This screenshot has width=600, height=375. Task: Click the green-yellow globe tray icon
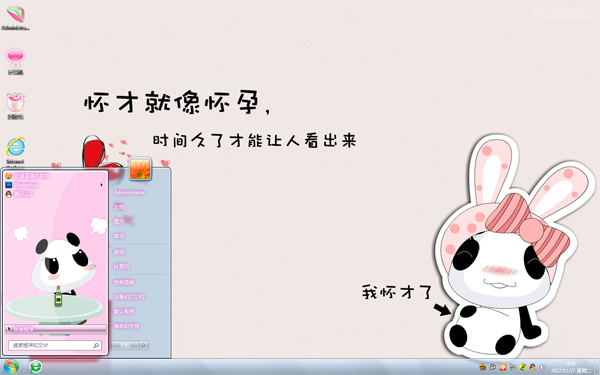tap(523, 367)
